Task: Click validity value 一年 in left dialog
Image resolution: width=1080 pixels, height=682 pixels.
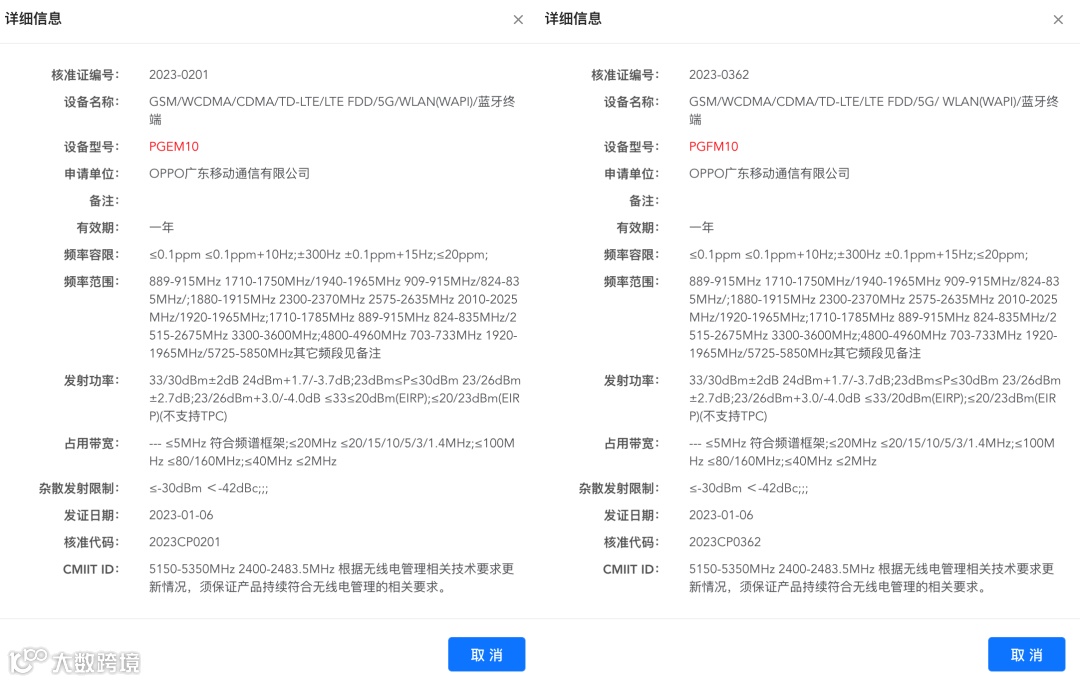Action: [161, 227]
